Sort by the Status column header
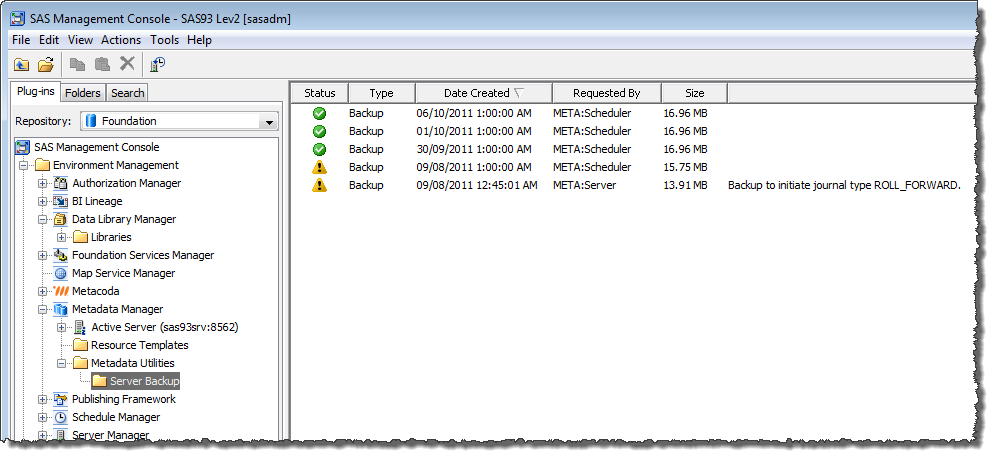 pyautogui.click(x=320, y=93)
